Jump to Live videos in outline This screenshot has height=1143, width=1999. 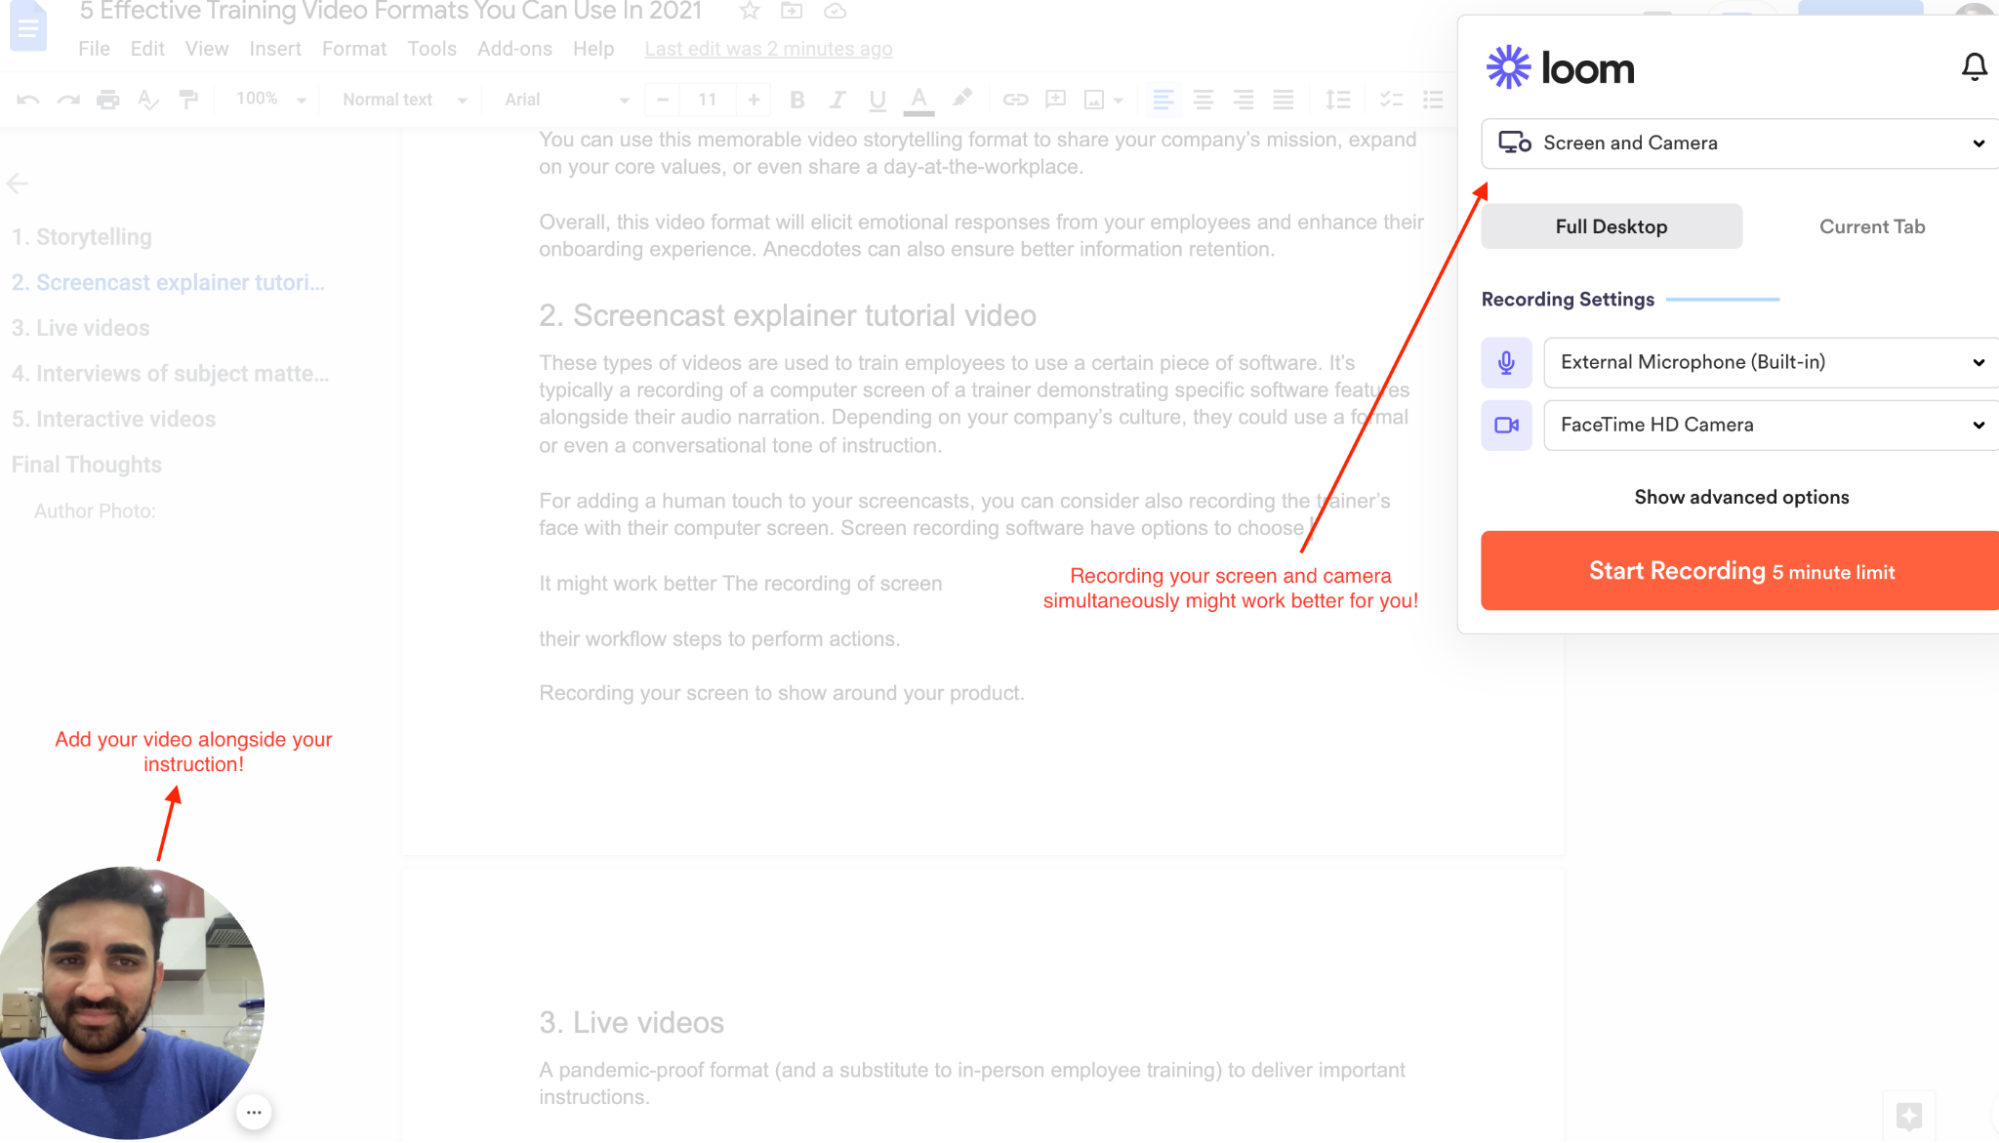tap(80, 328)
